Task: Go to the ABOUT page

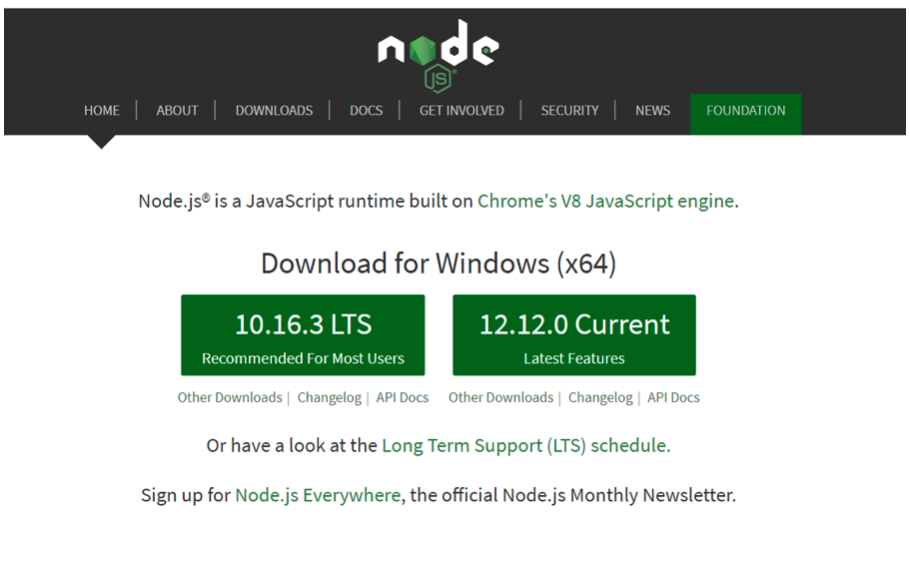Action: [177, 110]
